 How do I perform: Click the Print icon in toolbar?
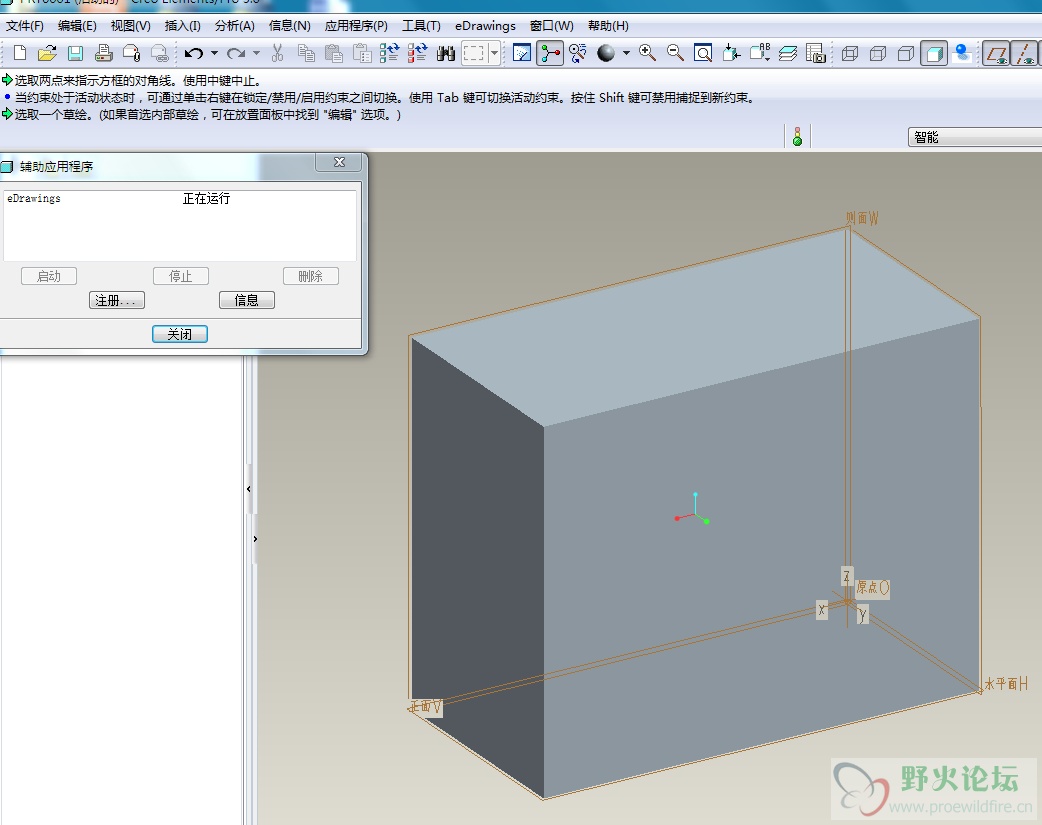point(103,53)
